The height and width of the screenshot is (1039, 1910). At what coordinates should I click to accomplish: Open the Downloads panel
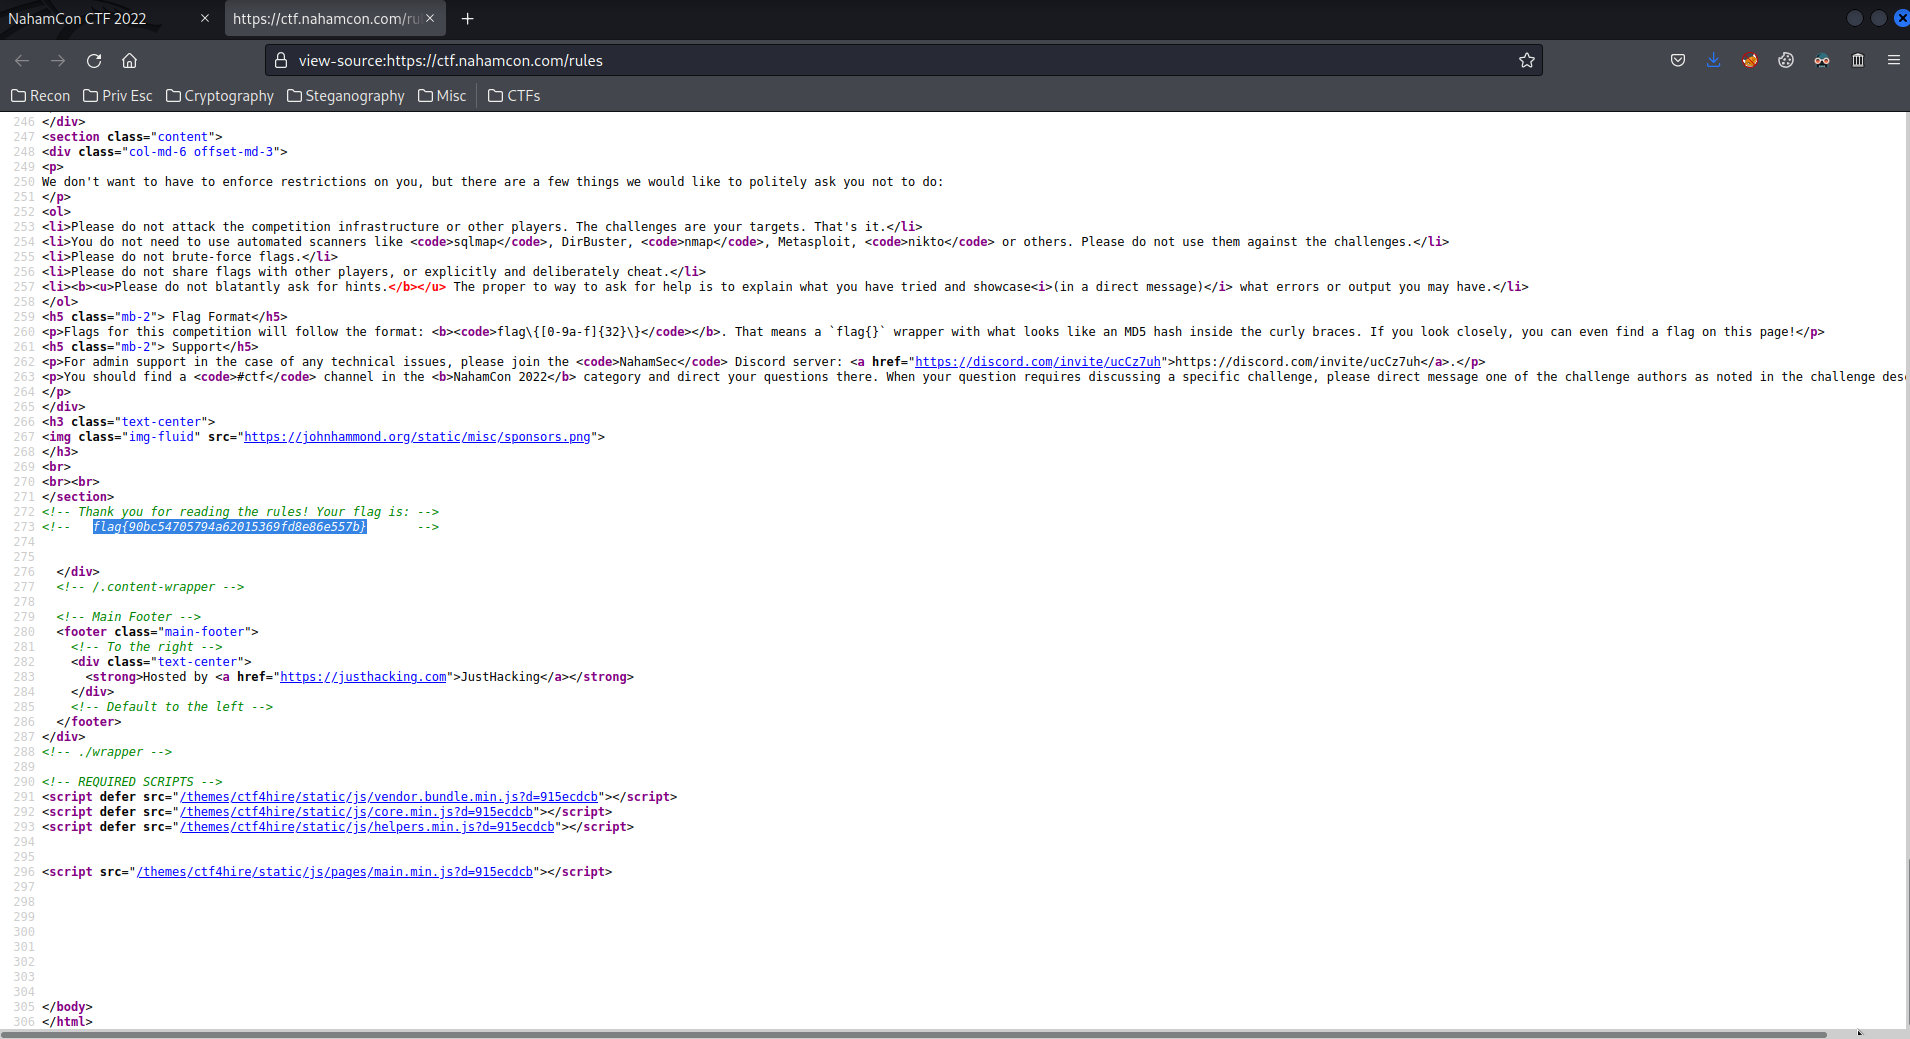point(1714,61)
